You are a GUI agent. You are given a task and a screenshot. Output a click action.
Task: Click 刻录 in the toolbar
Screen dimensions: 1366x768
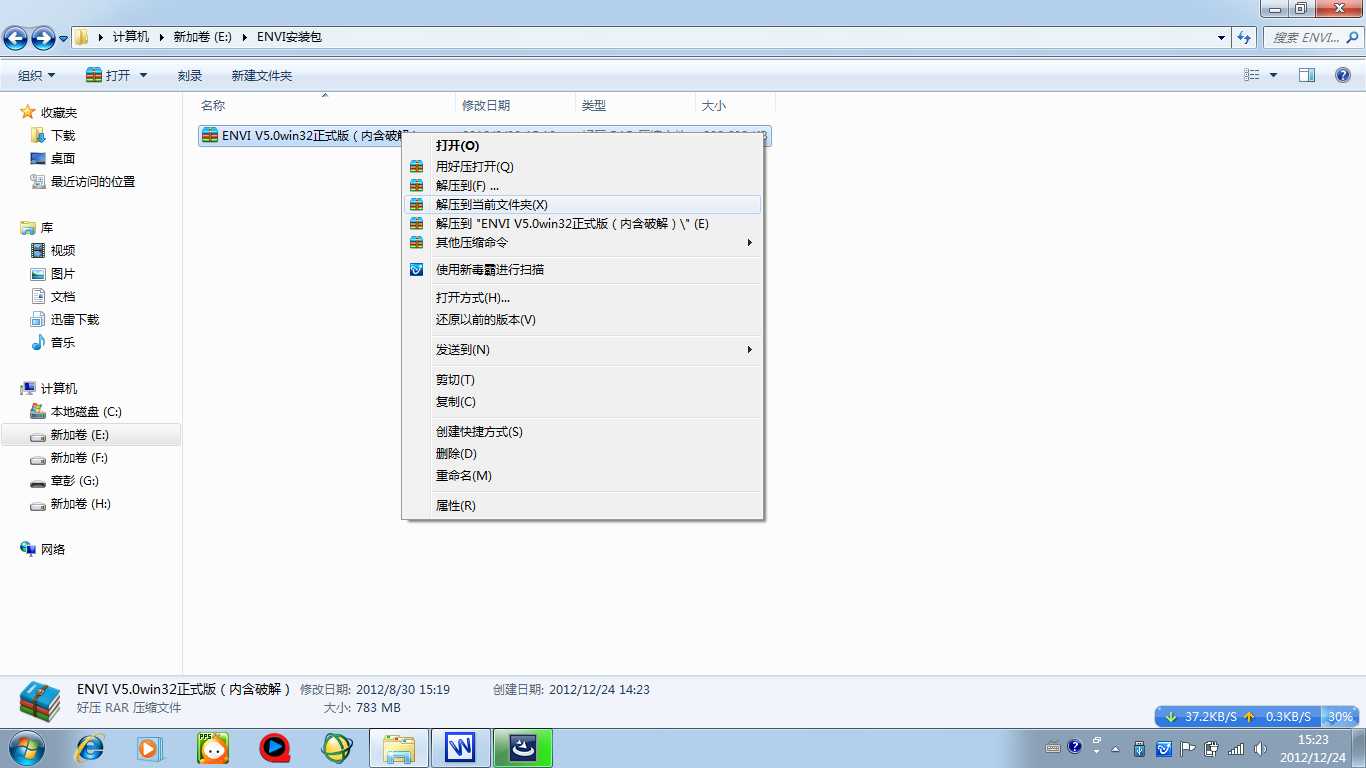(x=190, y=75)
